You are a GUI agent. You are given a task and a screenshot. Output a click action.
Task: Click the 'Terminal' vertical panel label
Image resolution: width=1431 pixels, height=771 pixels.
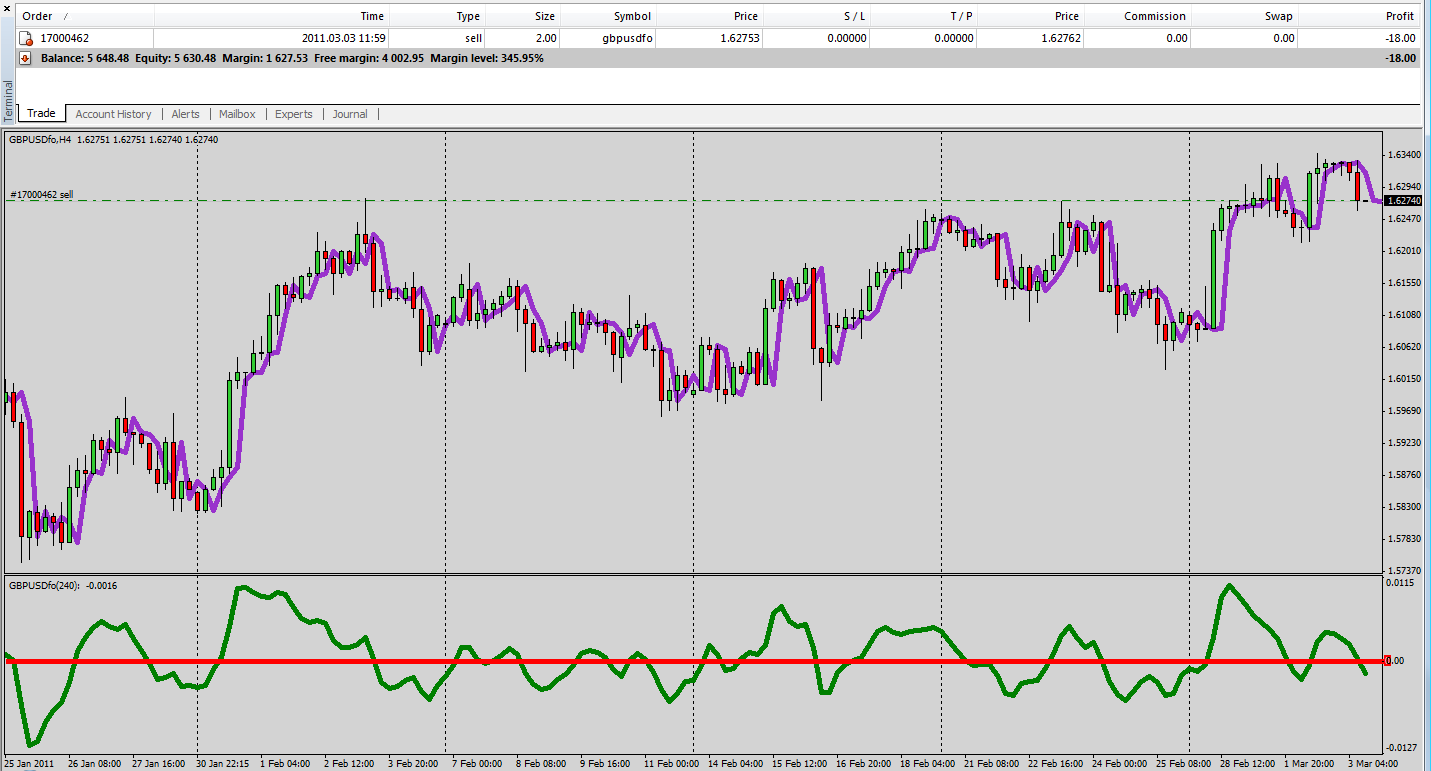point(9,101)
